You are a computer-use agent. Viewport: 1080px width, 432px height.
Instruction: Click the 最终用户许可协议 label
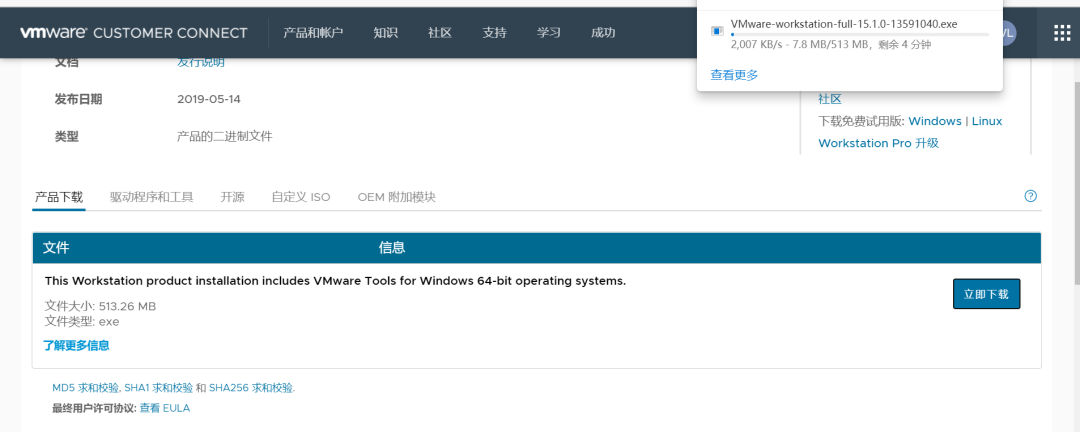(x=95, y=408)
